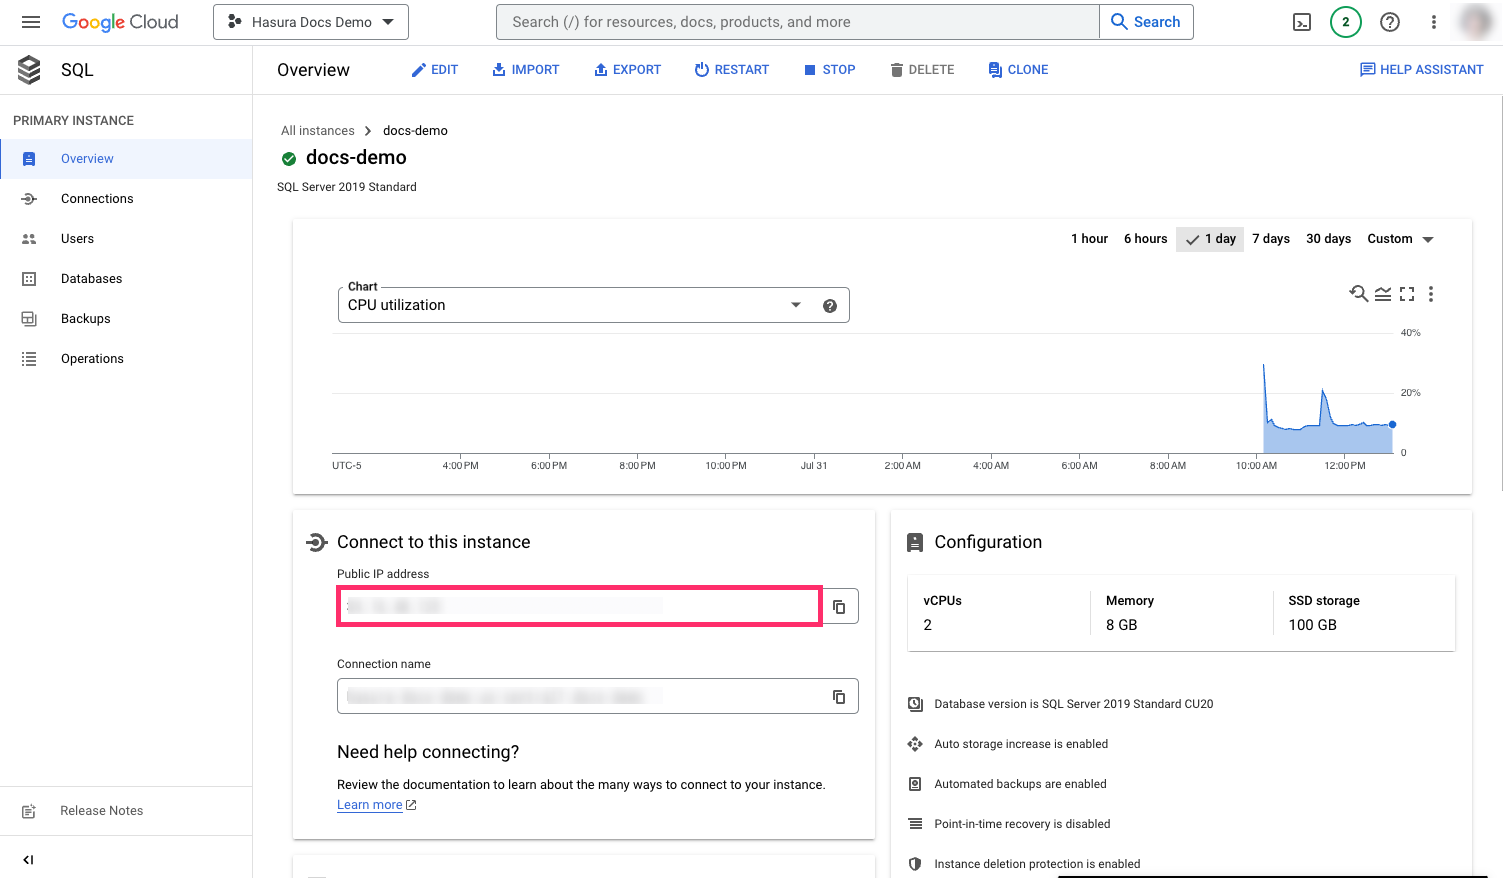Click the Users sidebar icon
This screenshot has height=878, width=1503.
coord(29,239)
